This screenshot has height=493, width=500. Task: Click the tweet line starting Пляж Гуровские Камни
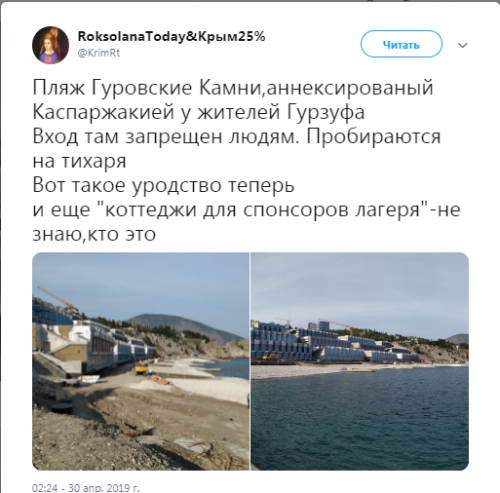(233, 88)
